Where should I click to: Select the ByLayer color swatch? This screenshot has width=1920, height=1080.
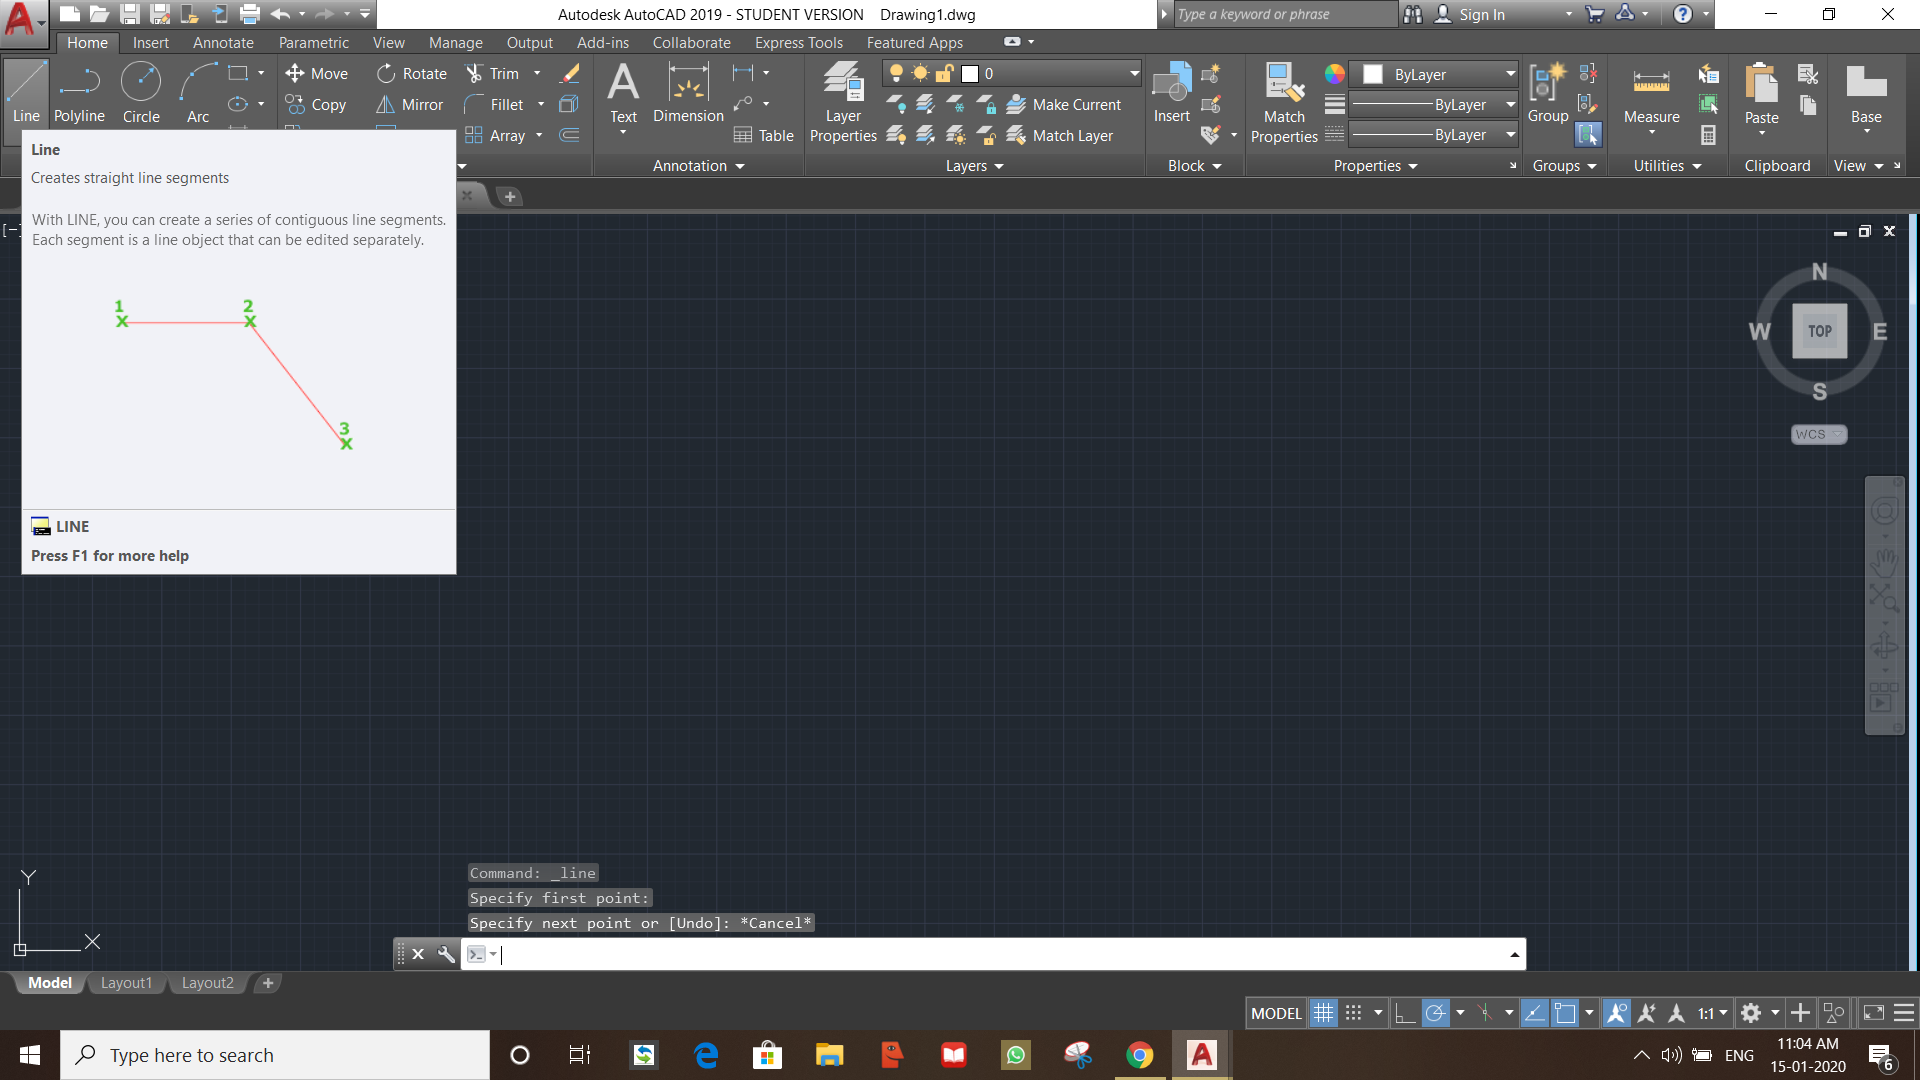[1371, 73]
